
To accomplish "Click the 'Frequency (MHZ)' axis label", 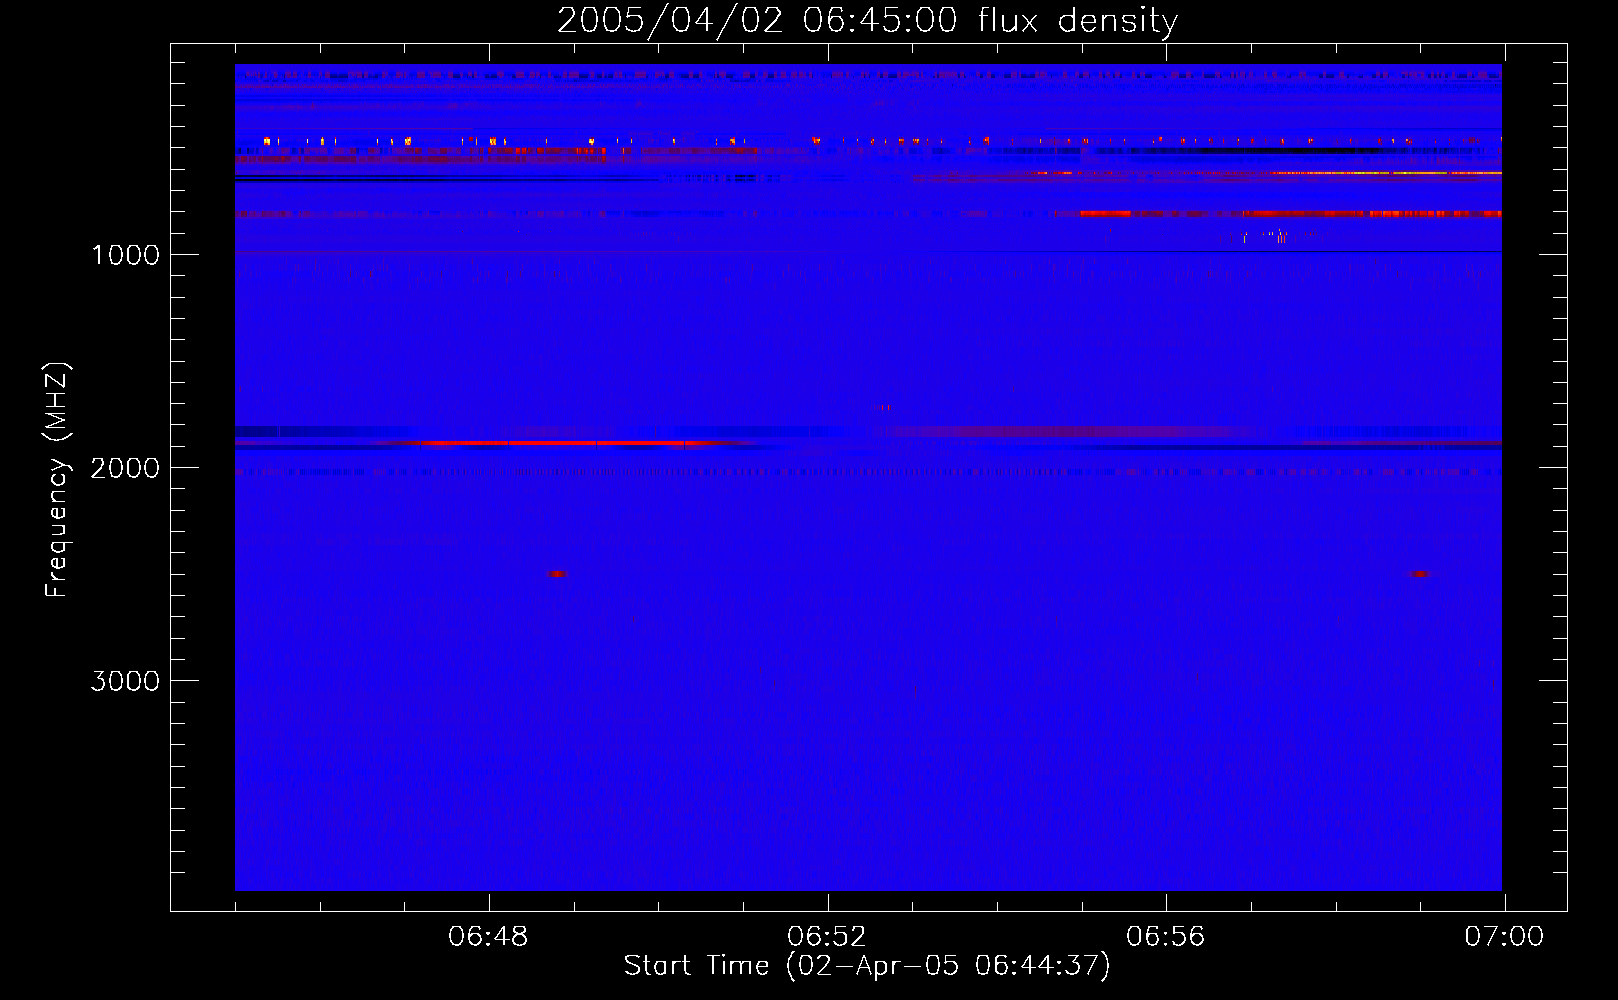I will (x=57, y=480).
